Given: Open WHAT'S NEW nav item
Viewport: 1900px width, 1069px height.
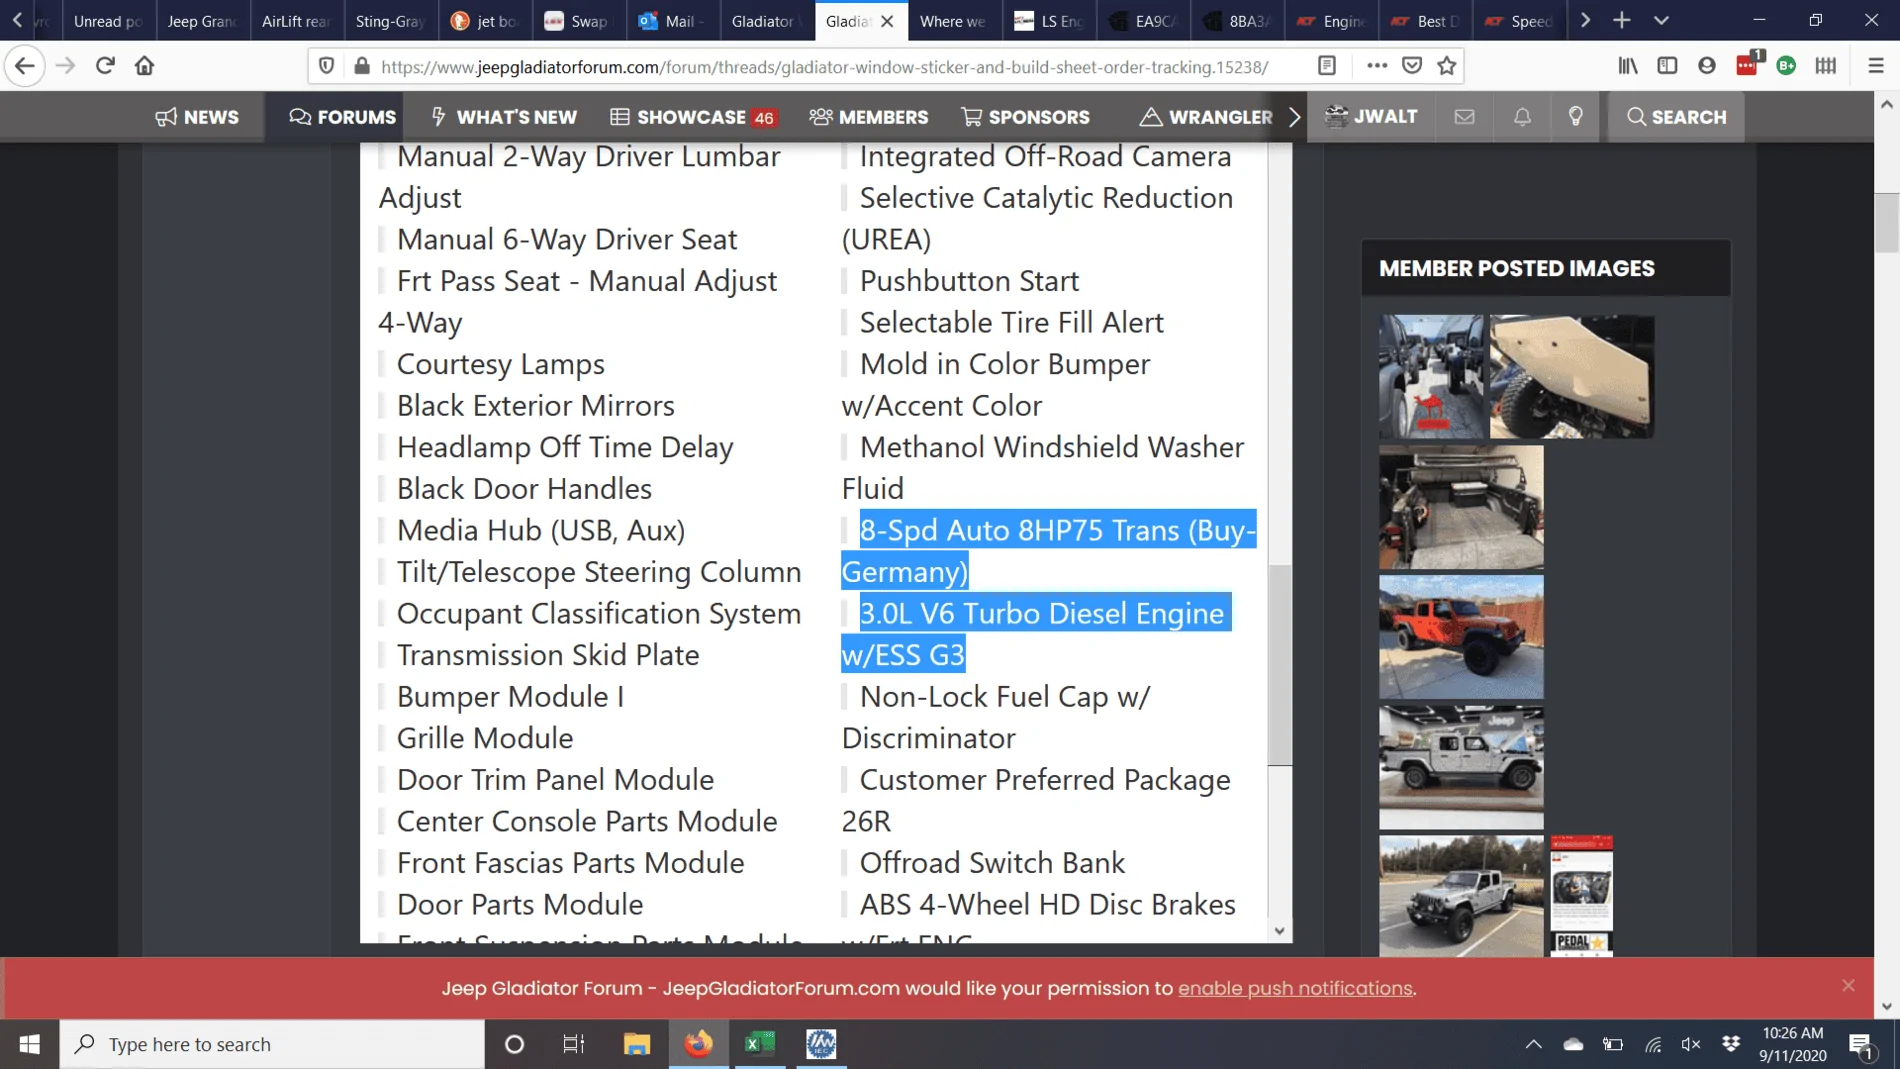Looking at the screenshot, I should [x=504, y=117].
